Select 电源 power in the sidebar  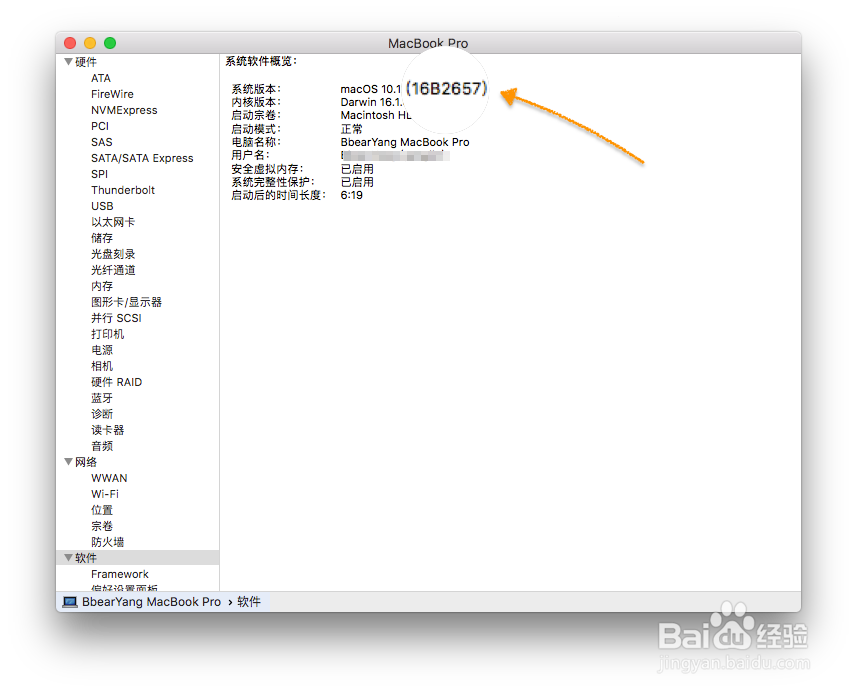pyautogui.click(x=102, y=350)
